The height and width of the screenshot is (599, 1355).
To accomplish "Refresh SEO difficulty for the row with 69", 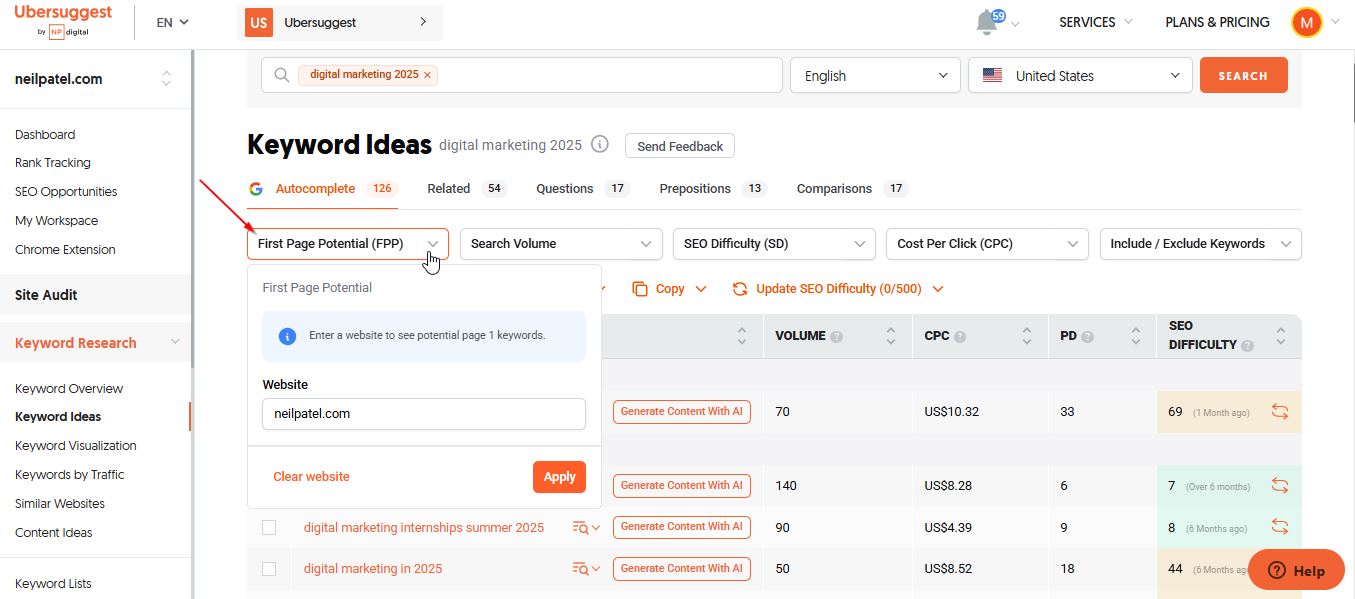I will (1280, 412).
